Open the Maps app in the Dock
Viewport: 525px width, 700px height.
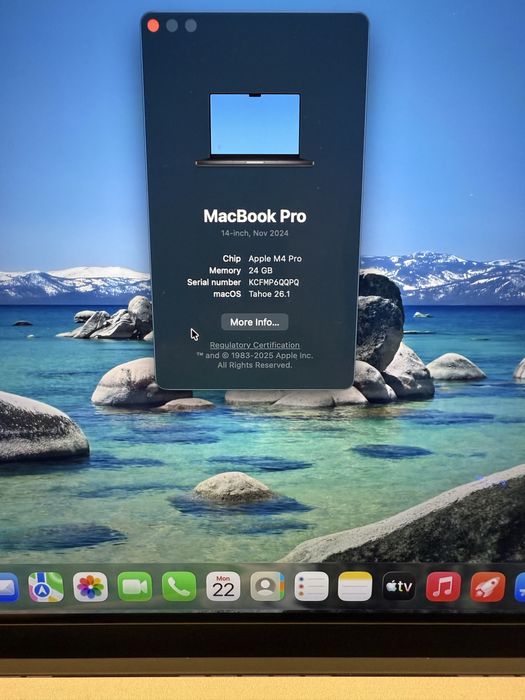46,587
